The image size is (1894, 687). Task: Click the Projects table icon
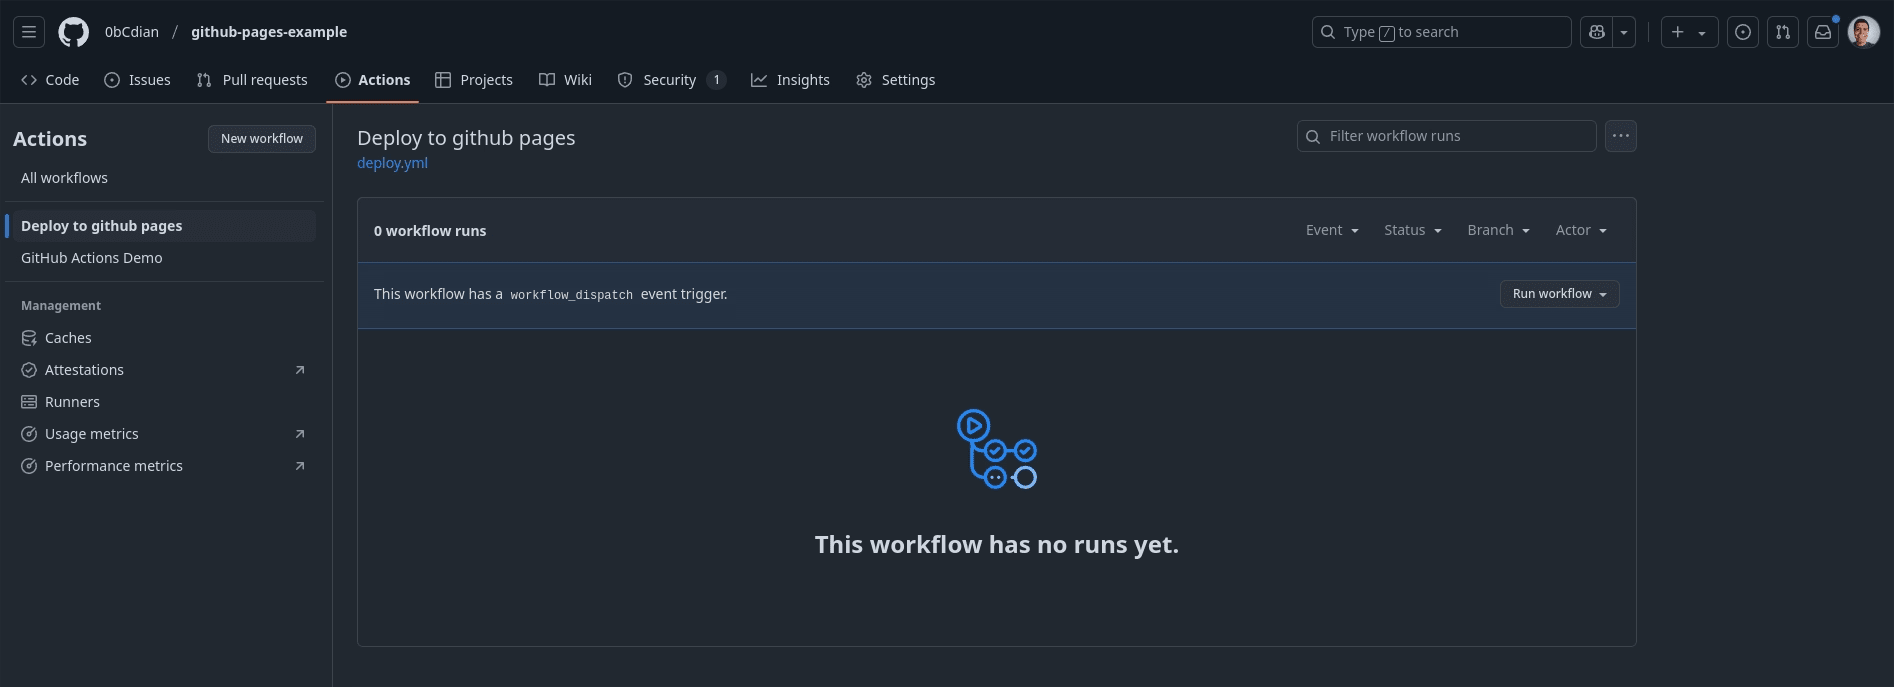[x=443, y=80]
